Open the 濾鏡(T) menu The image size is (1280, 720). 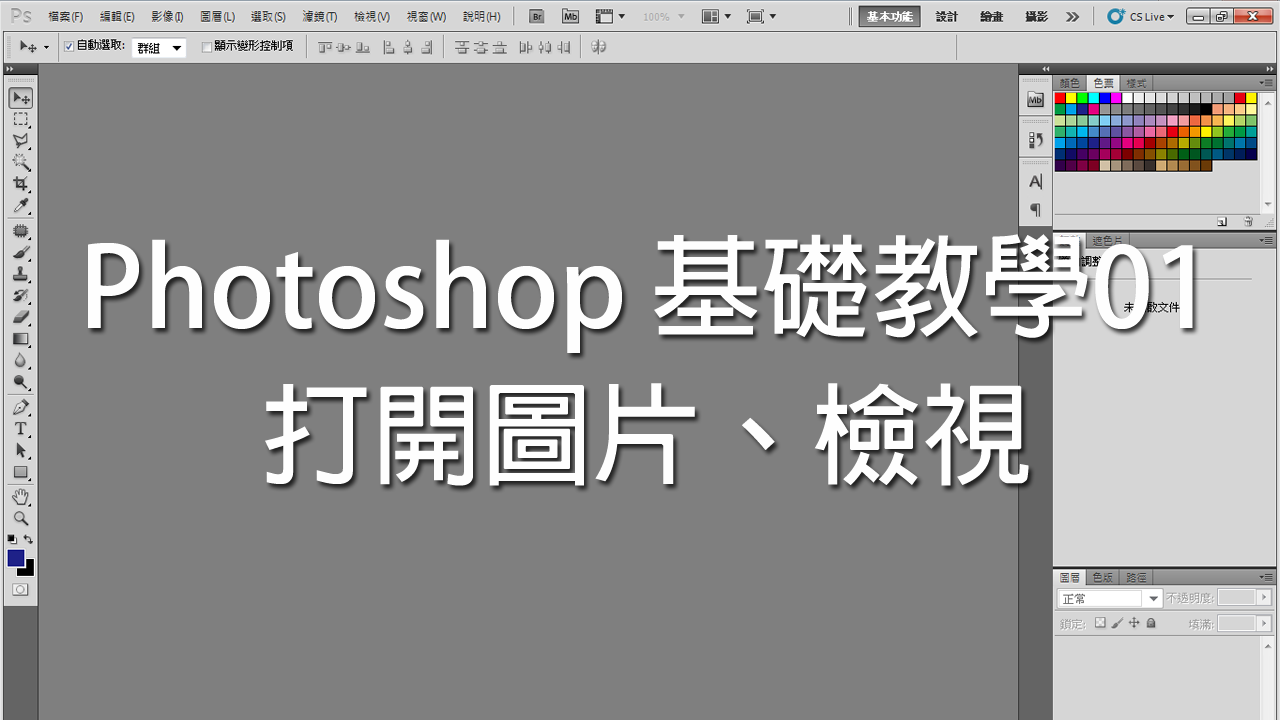coord(320,17)
